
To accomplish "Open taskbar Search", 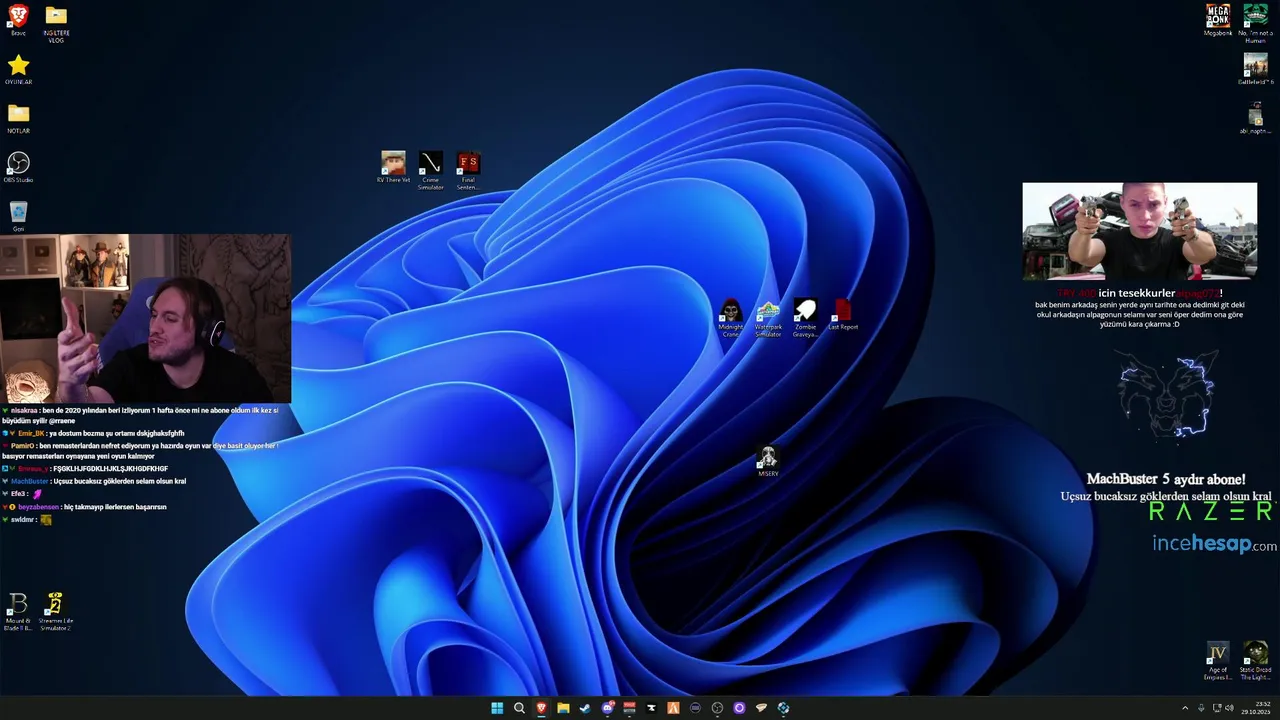I will coord(519,708).
